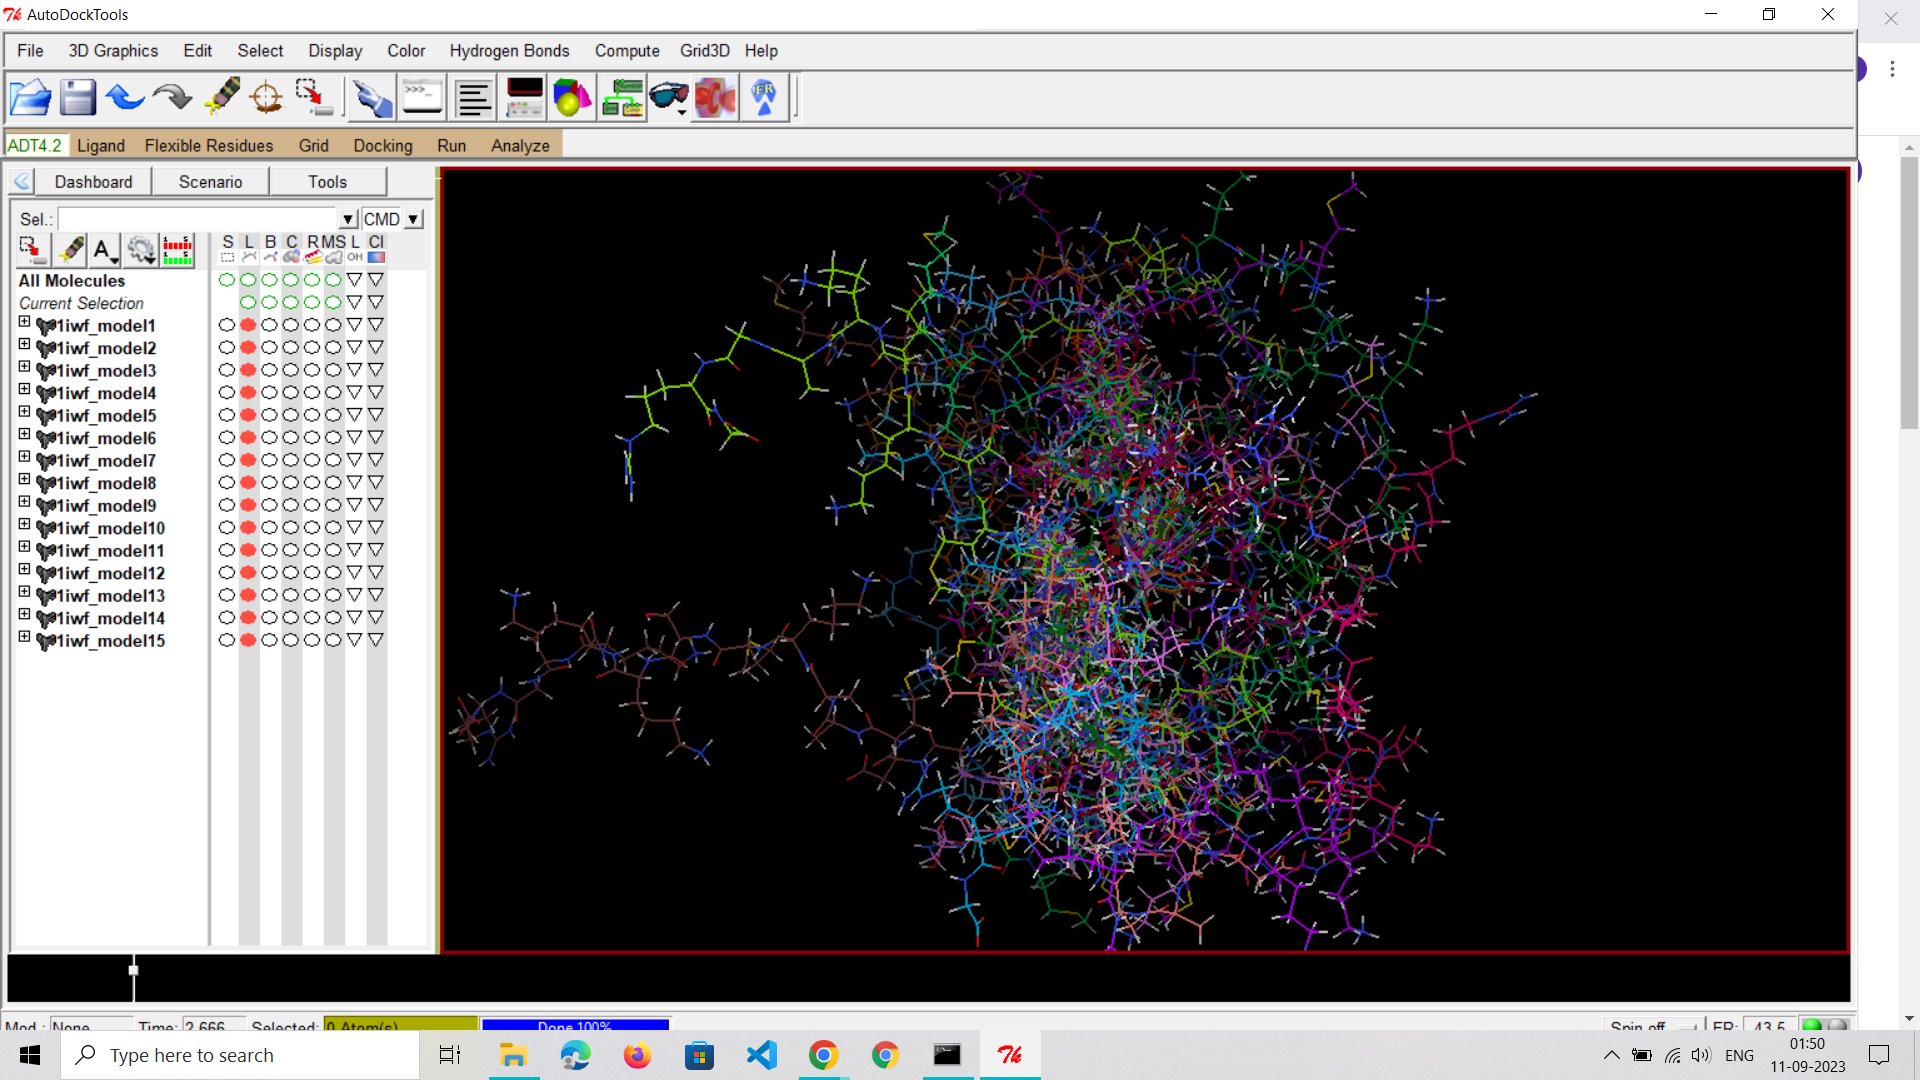Enable CPK display for 1iwf_model7
Screen dimensions: 1920x1080
pos(291,460)
